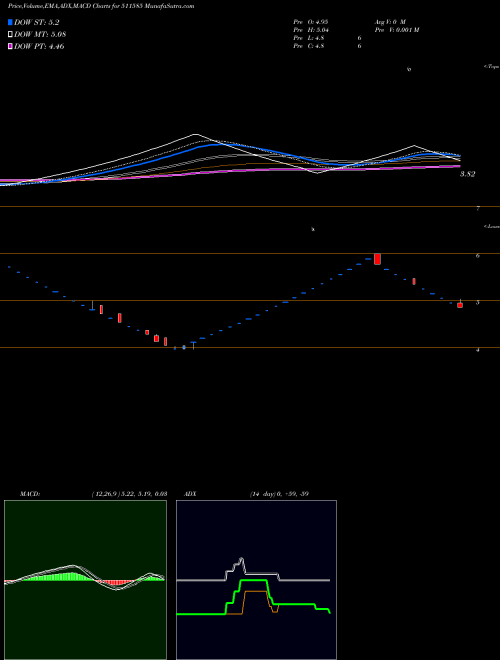This screenshot has height=660, width=500.
Task: Select the 'DOW MT: 5.08' legend label
Action: 40,35
